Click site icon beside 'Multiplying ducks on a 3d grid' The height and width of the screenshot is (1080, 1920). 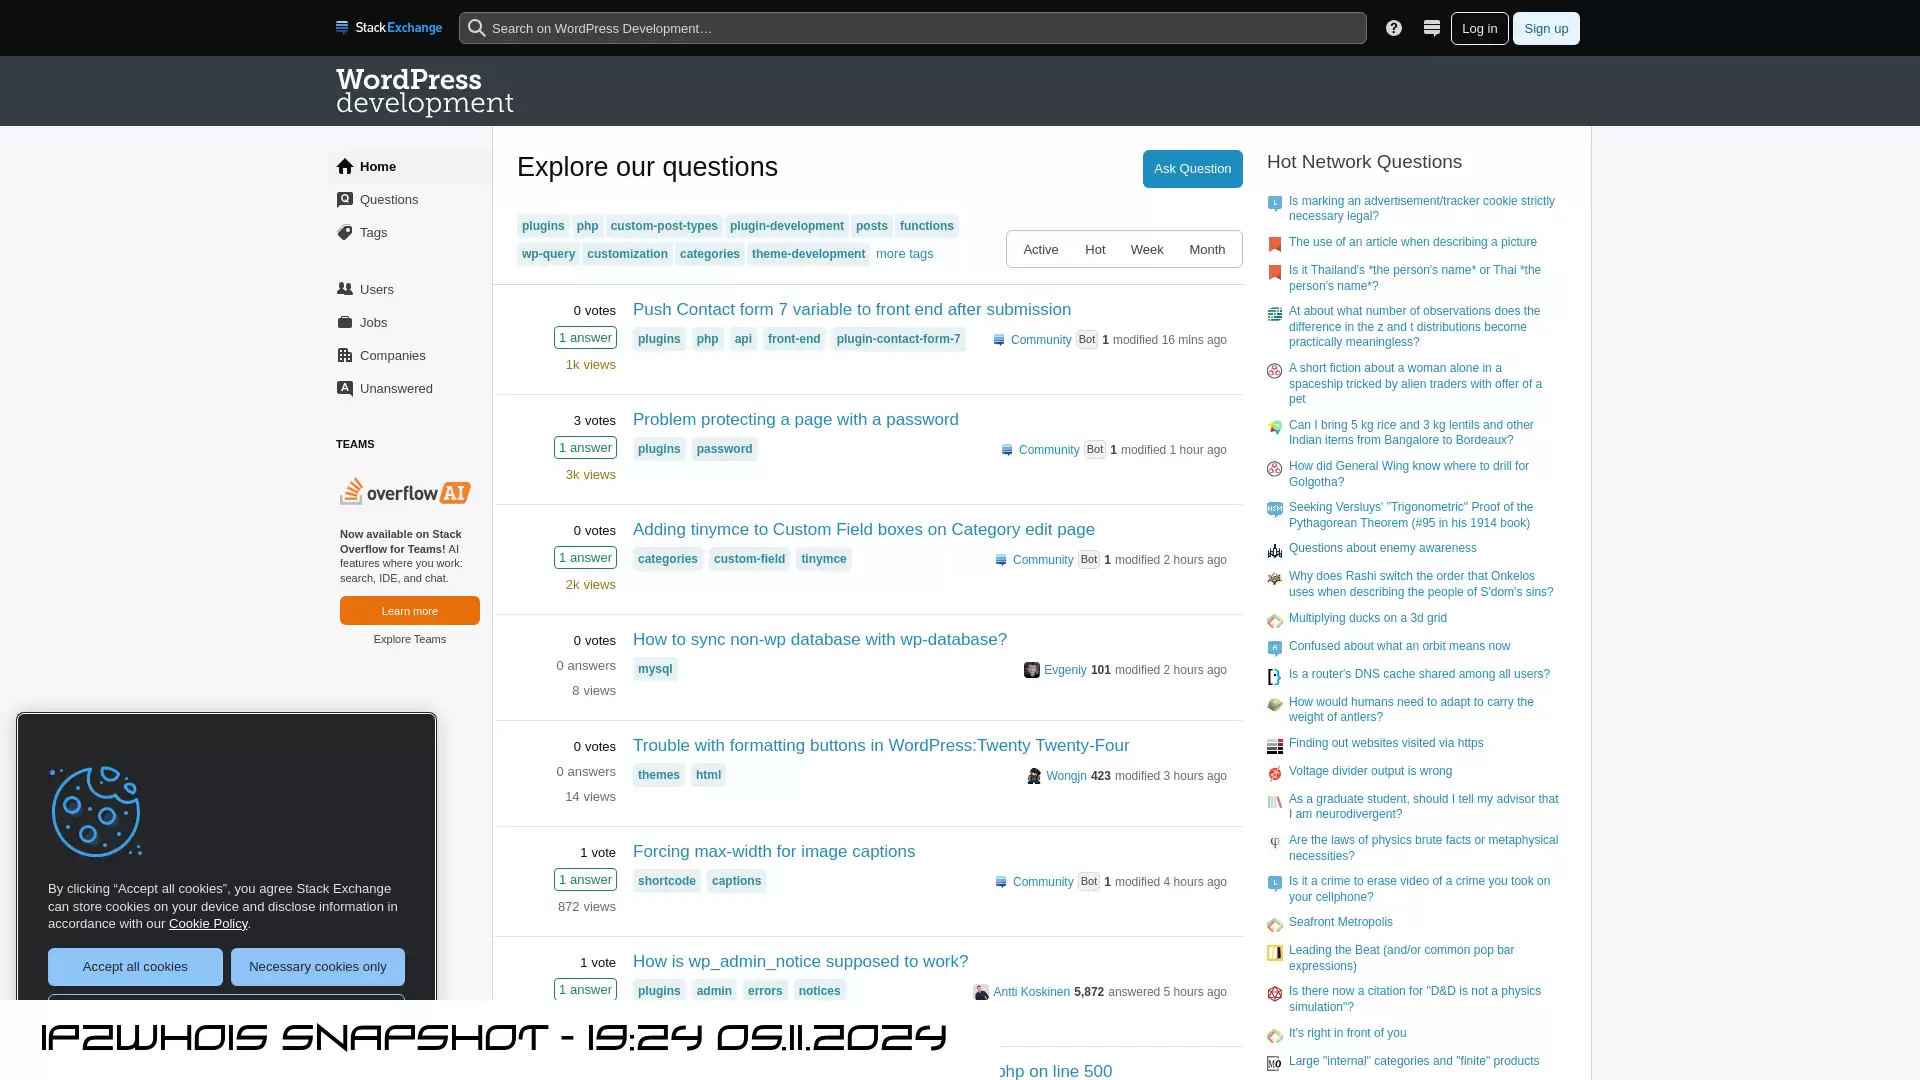1275,621
